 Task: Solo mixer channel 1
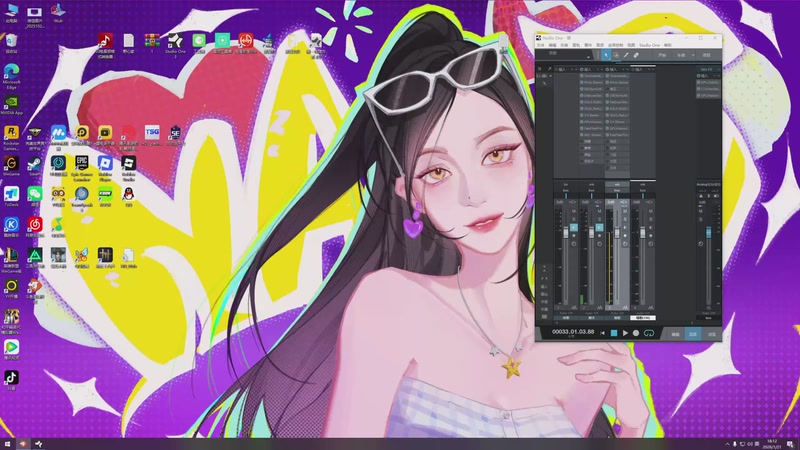[x=573, y=219]
